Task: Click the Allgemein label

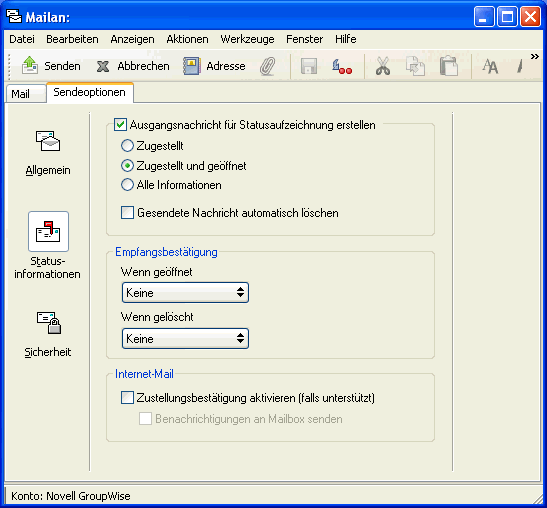Action: click(48, 170)
